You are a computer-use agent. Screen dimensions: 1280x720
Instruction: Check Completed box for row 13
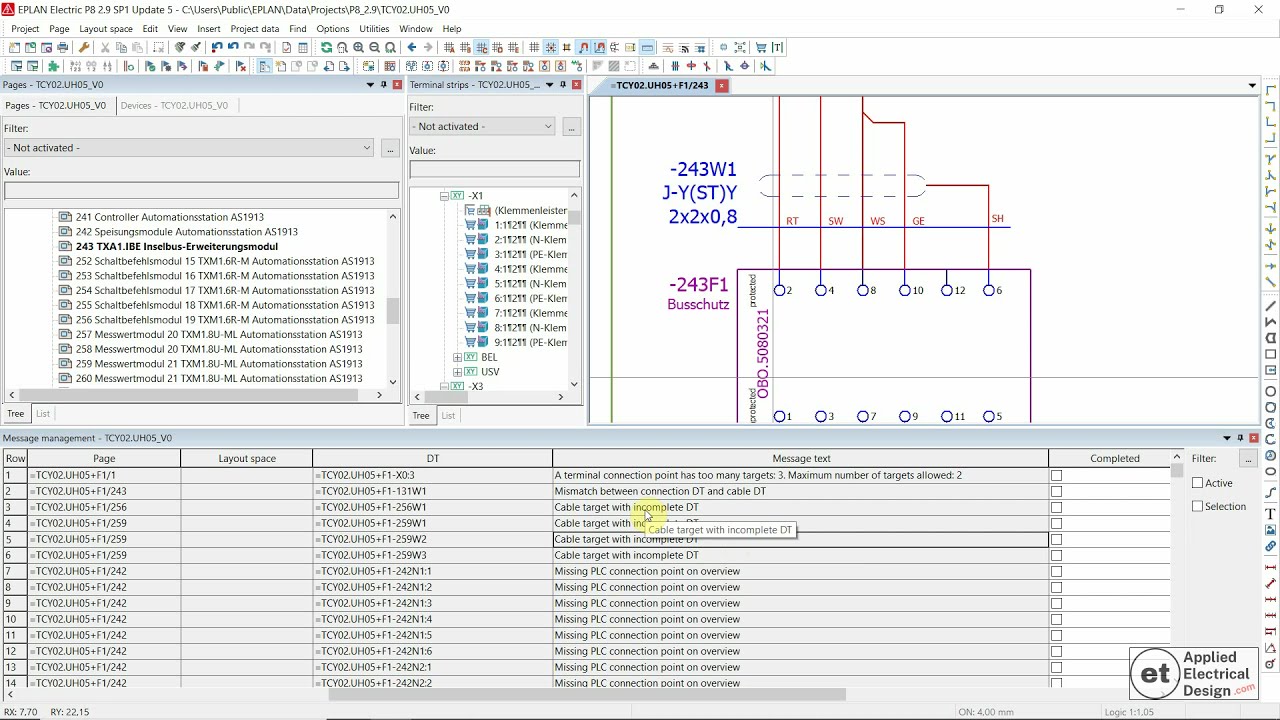click(x=1056, y=668)
